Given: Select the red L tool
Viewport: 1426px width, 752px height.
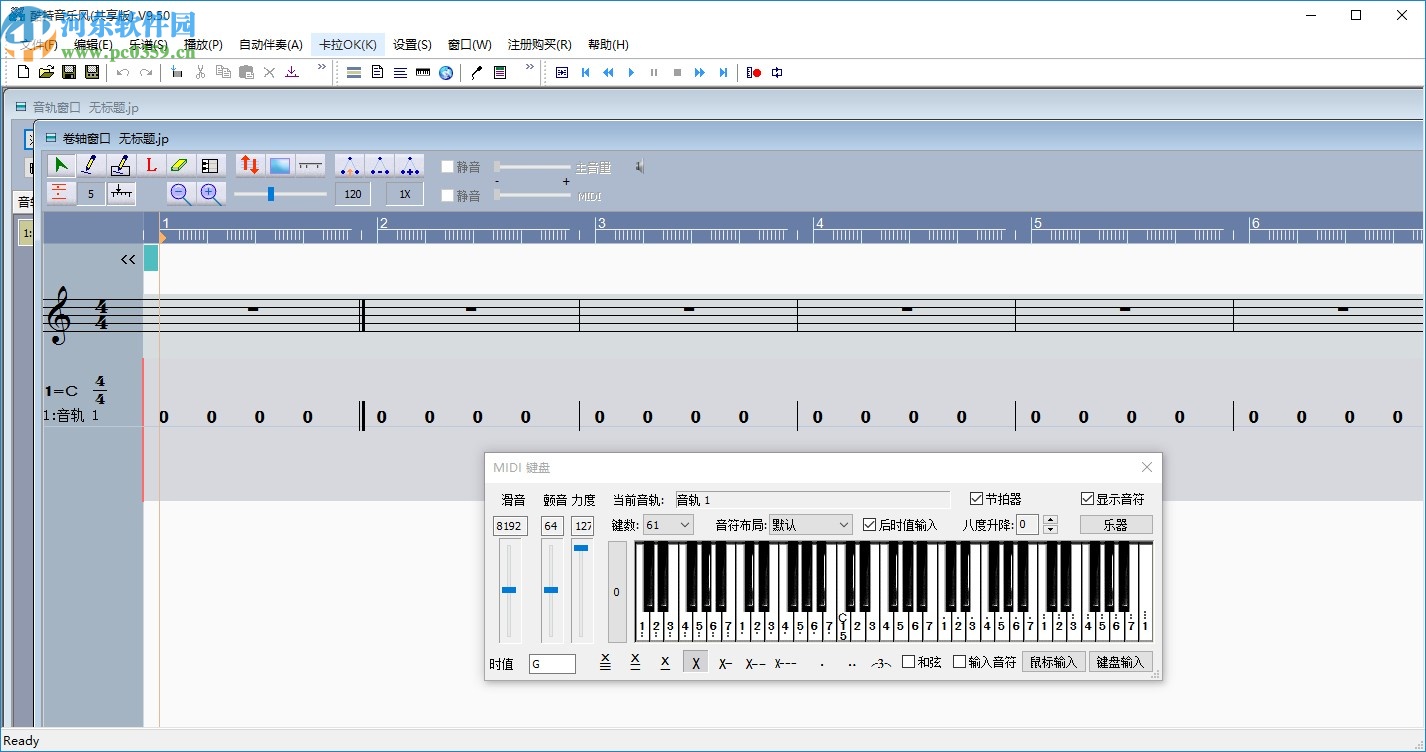Looking at the screenshot, I should (x=151, y=166).
